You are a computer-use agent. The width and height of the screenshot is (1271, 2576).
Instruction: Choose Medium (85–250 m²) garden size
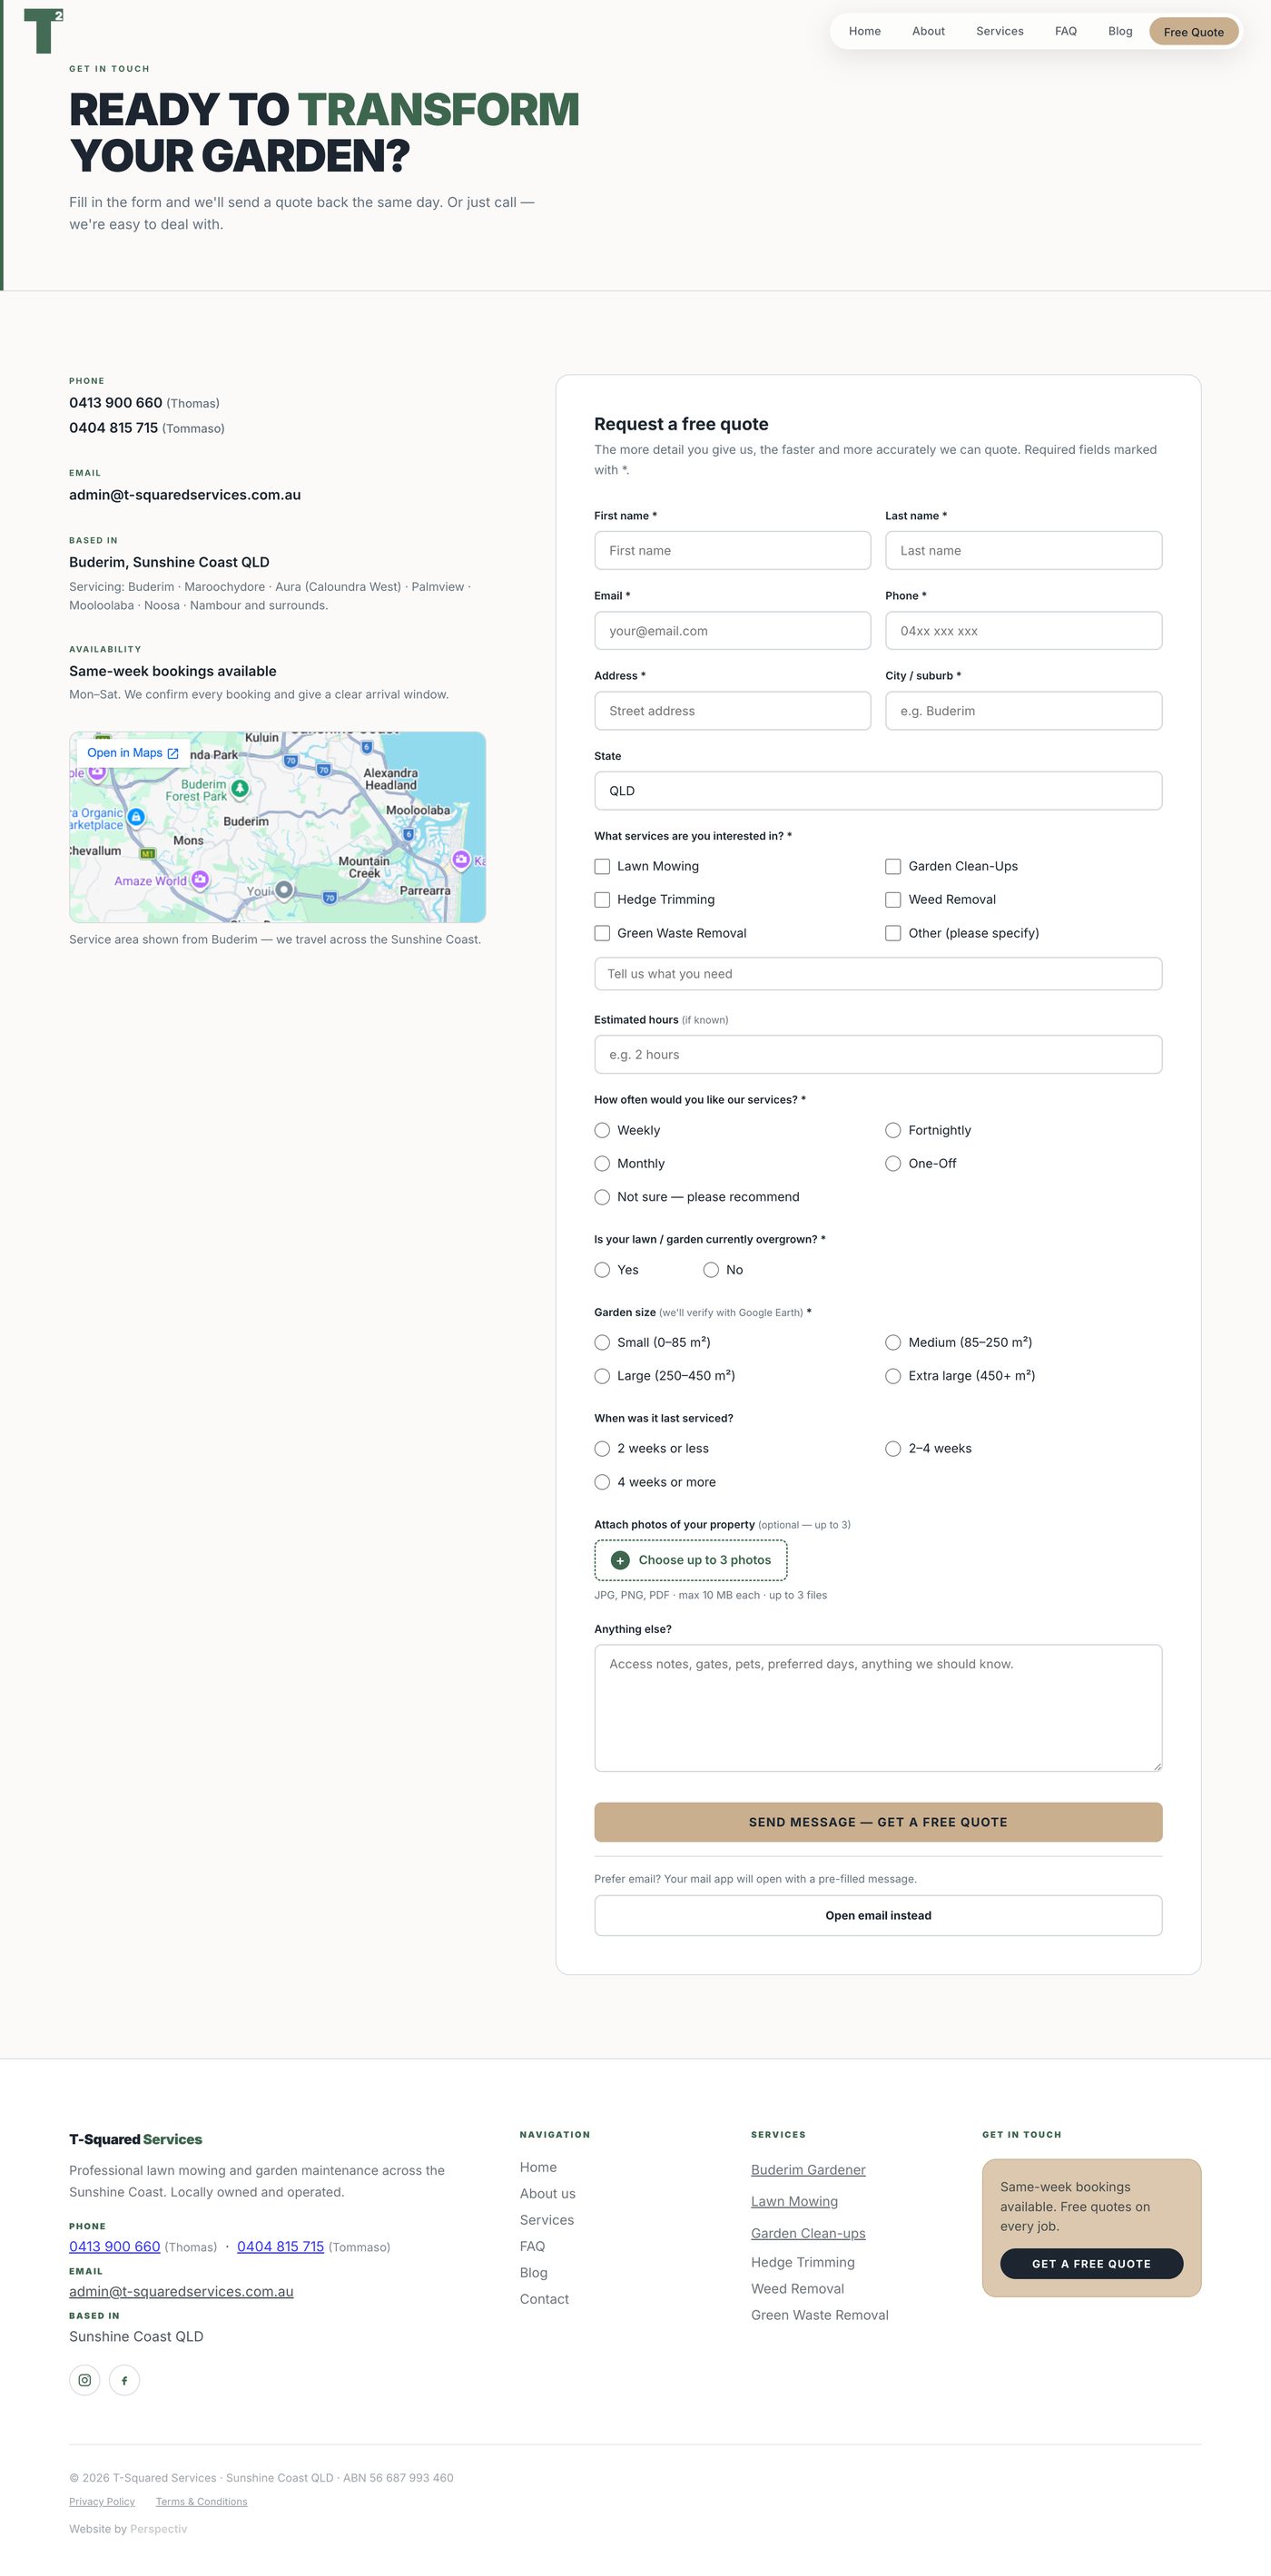click(x=893, y=1342)
